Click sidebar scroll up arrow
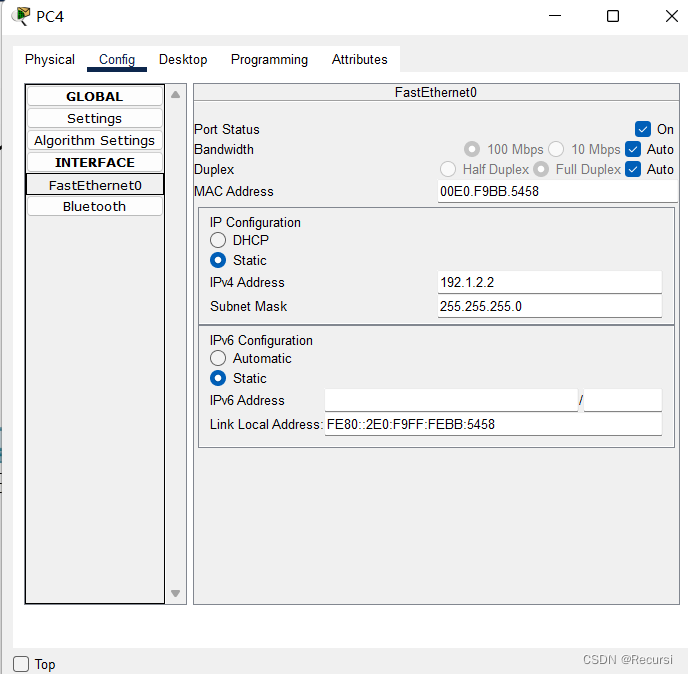The height and width of the screenshot is (674, 688). click(176, 94)
